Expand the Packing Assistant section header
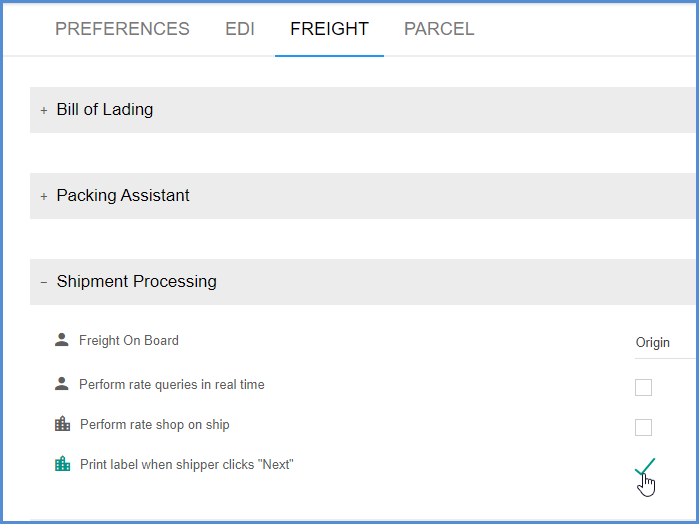 364,196
